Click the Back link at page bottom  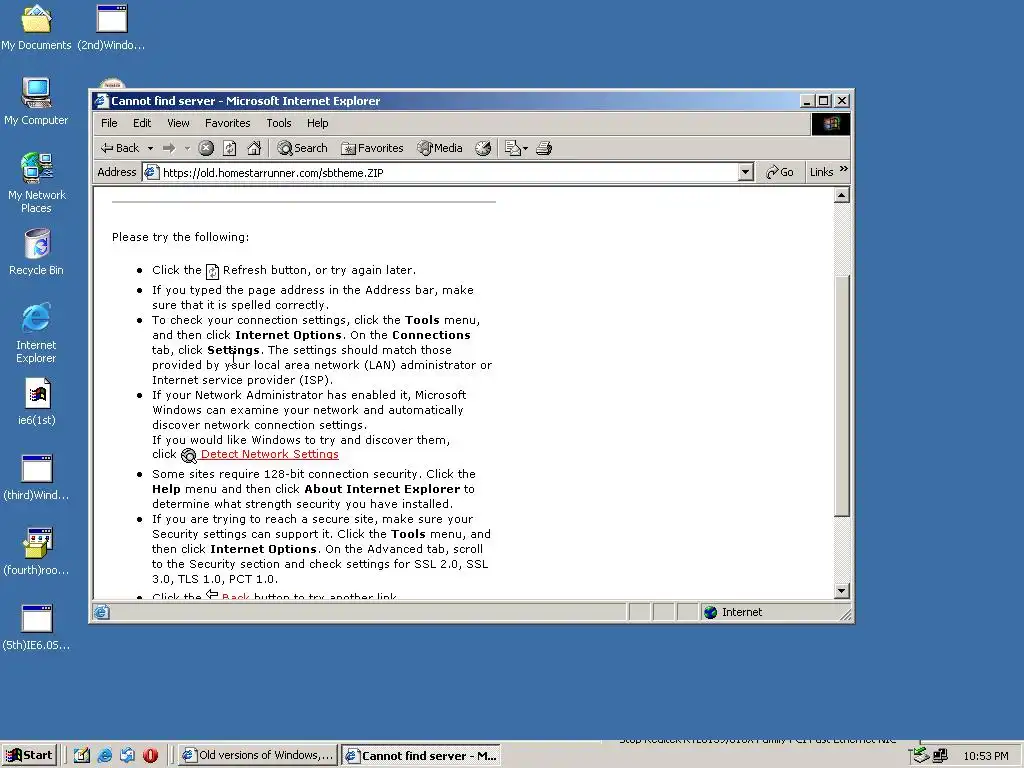(x=235, y=597)
